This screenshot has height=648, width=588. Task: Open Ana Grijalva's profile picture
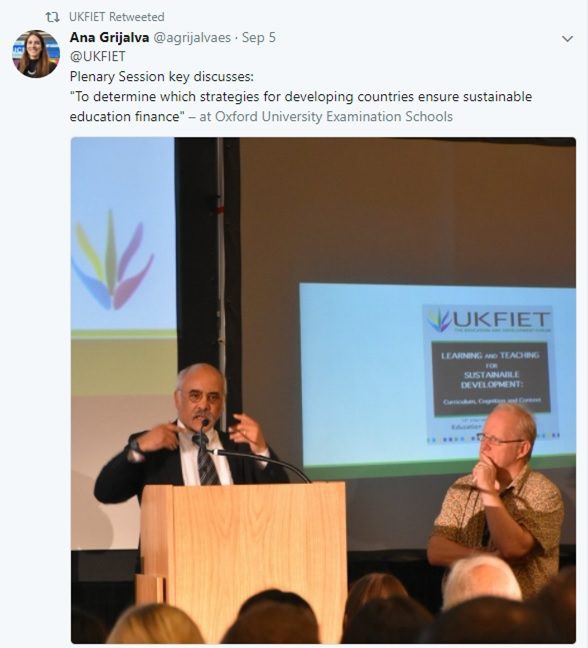(36, 54)
